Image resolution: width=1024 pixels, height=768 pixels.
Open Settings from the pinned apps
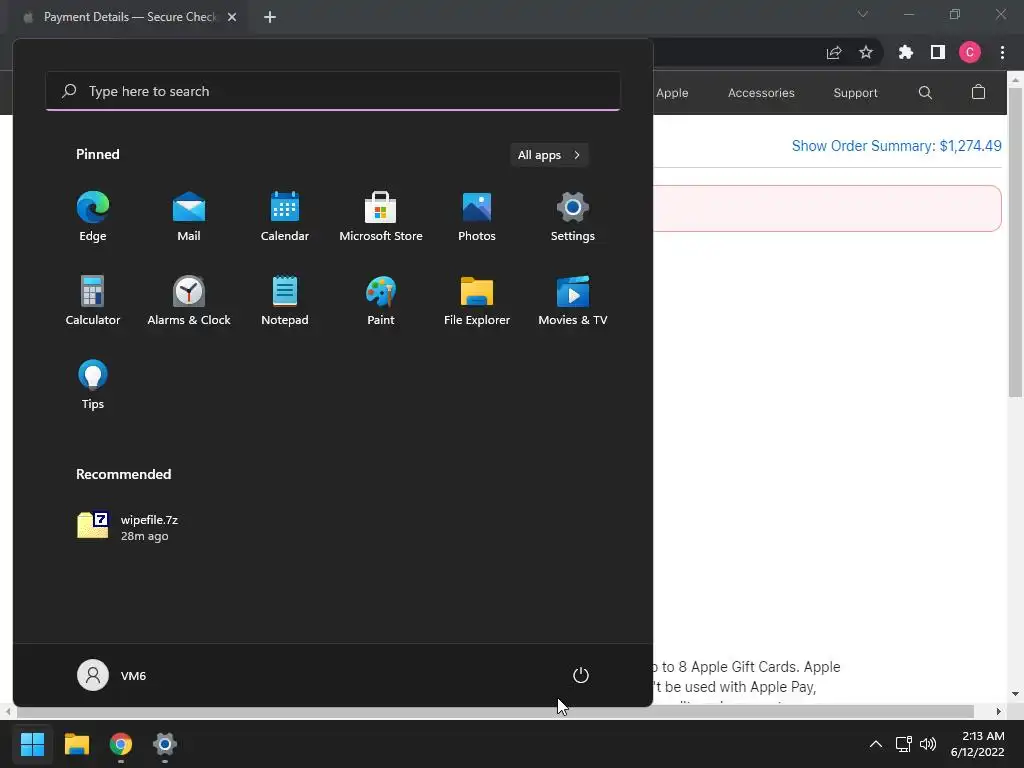[x=573, y=217]
